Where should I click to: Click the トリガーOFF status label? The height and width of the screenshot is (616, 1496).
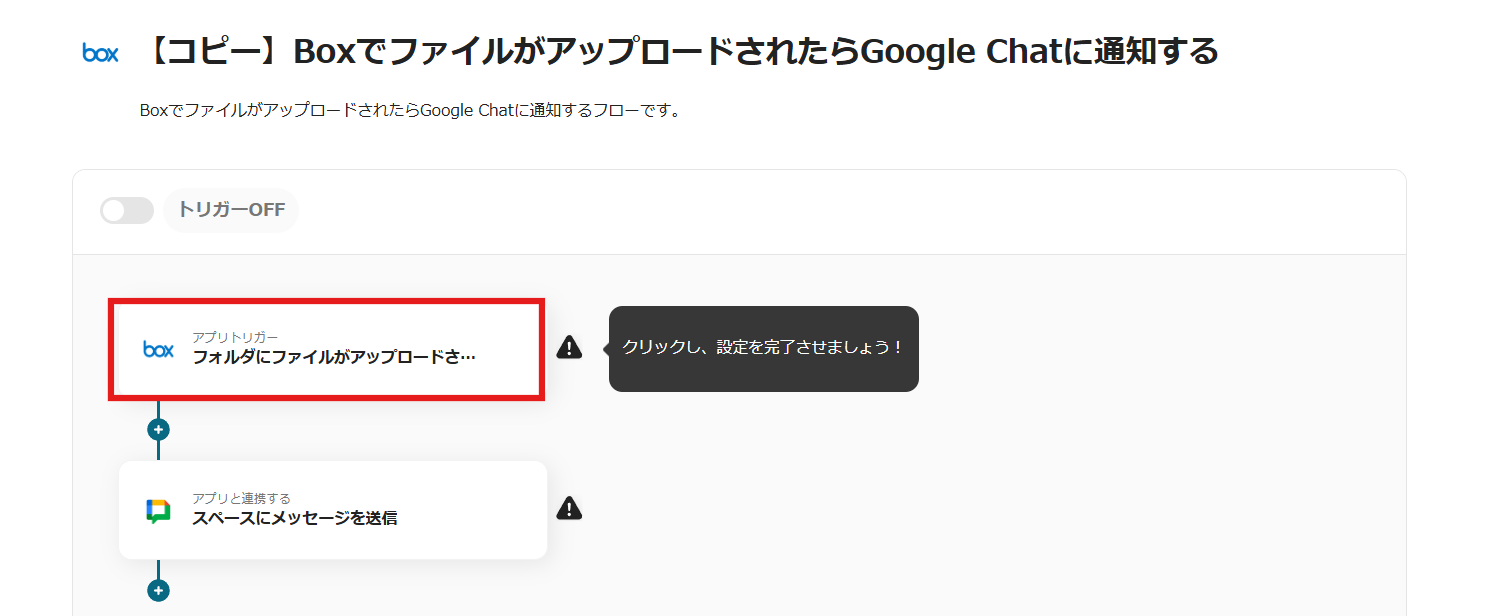[231, 210]
